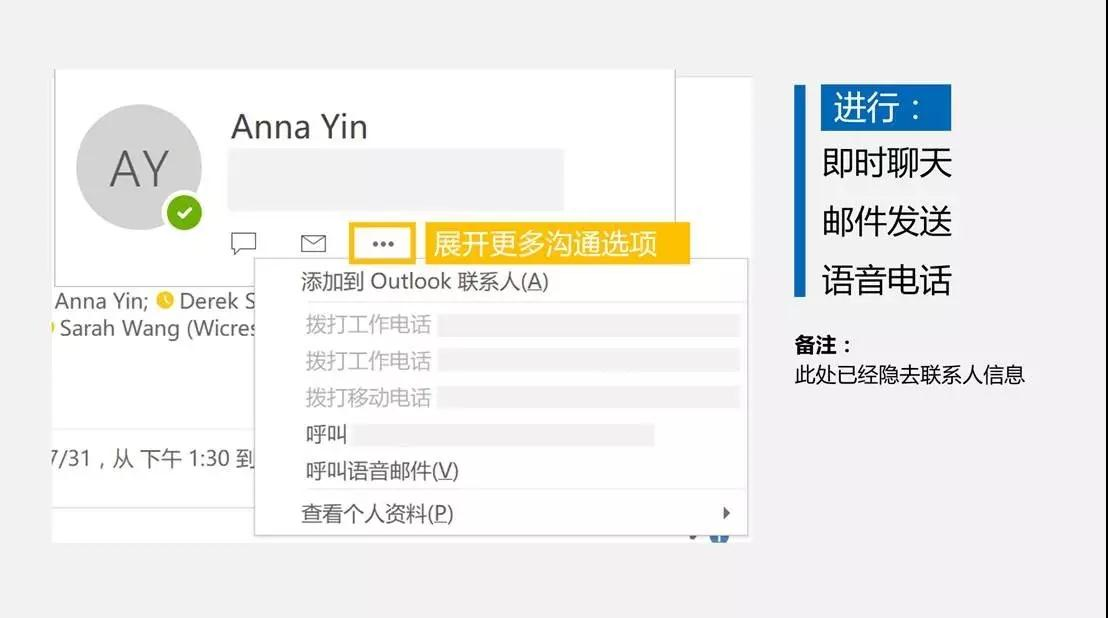
Task: Click the Anna Yin name heading
Action: 299,127
